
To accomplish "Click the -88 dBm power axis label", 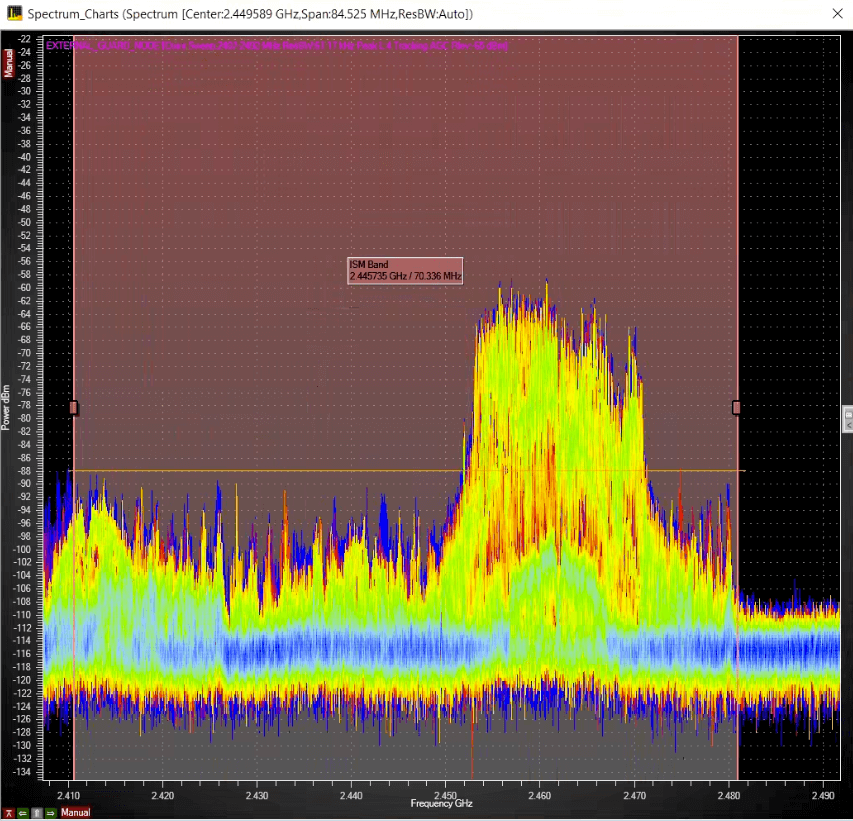I will pos(24,471).
